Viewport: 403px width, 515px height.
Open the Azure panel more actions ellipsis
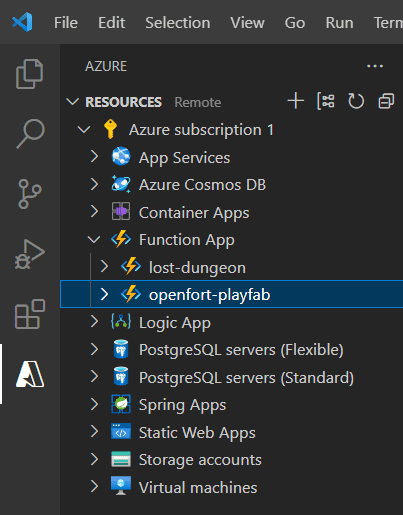click(375, 66)
